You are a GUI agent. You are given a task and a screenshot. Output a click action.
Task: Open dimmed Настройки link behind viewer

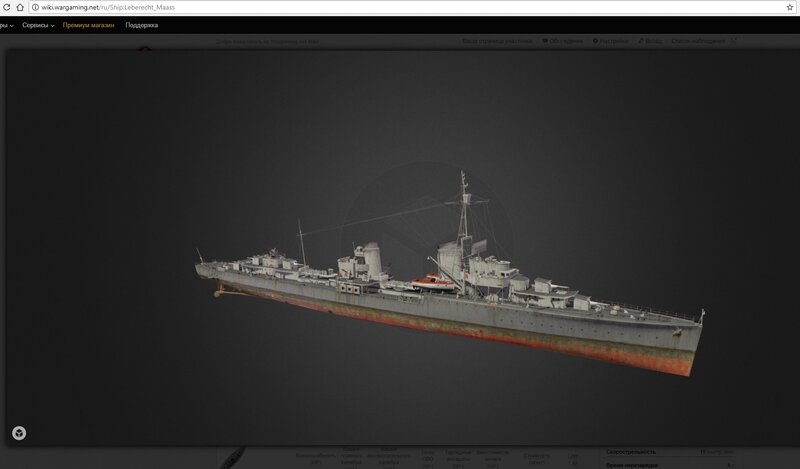click(x=610, y=41)
